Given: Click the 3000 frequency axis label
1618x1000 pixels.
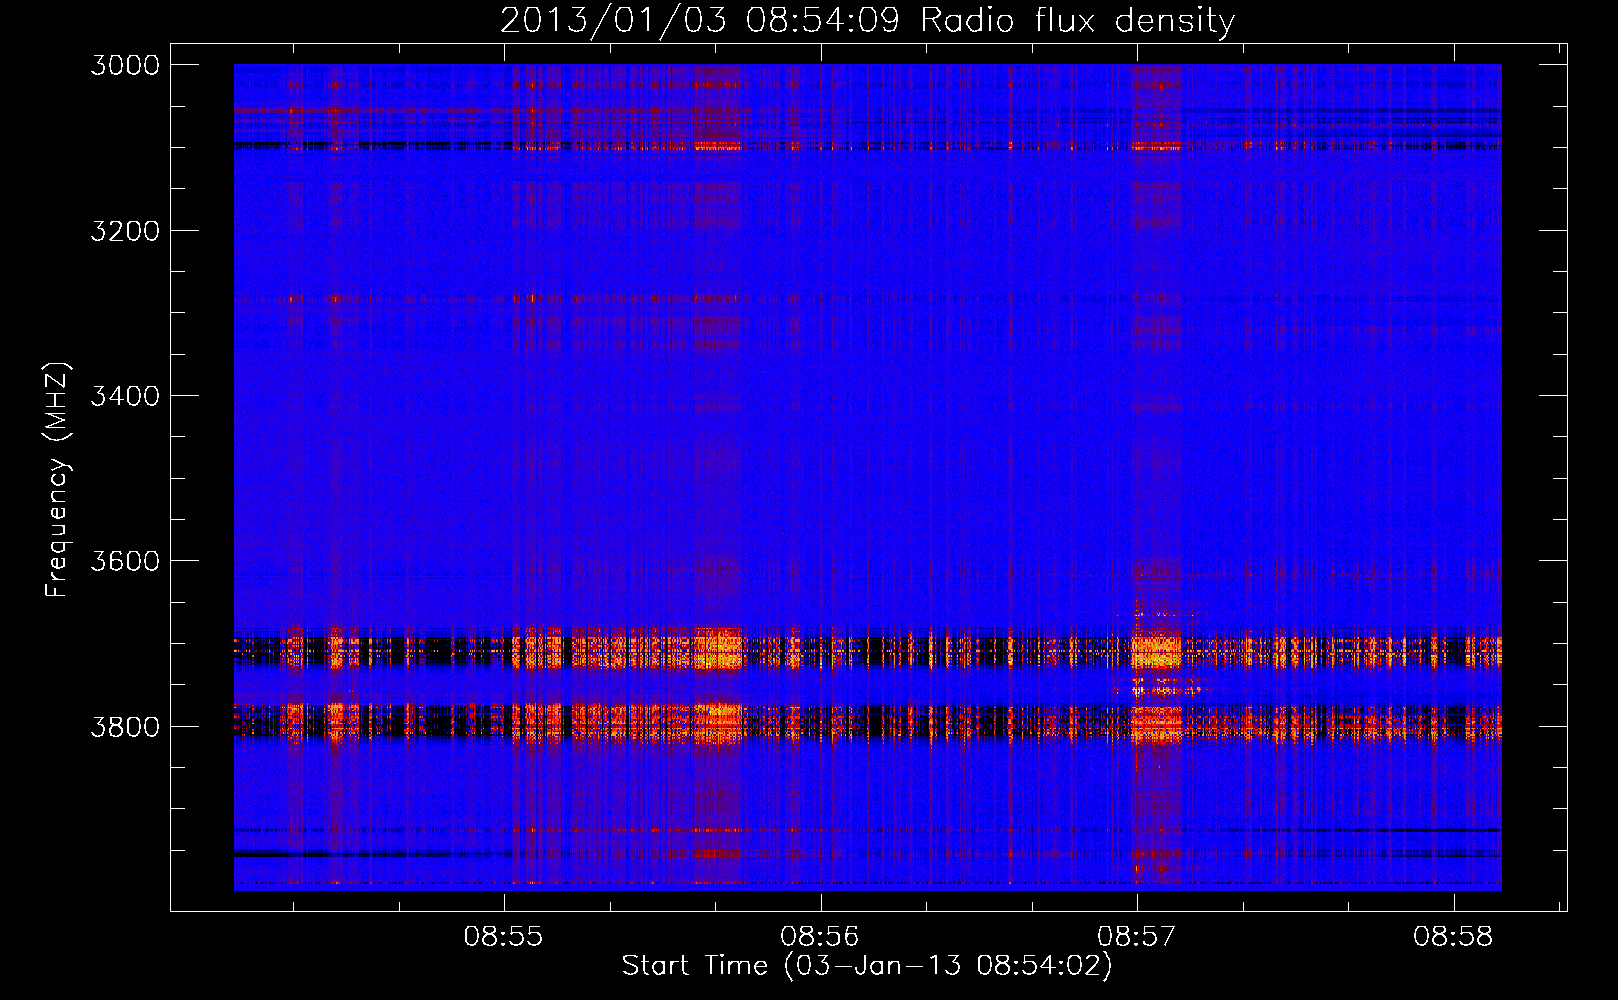Looking at the screenshot, I should (x=125, y=65).
